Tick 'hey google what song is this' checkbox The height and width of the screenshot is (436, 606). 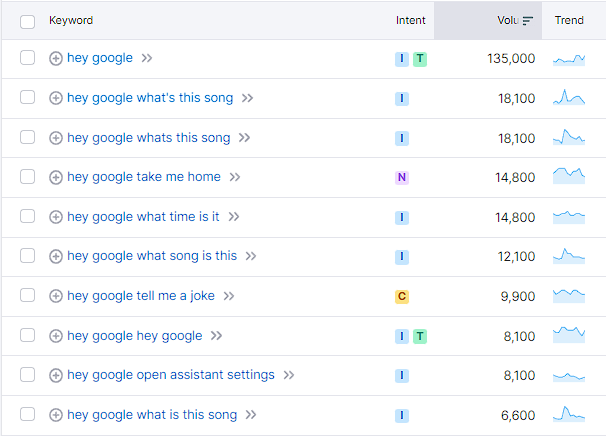27,255
